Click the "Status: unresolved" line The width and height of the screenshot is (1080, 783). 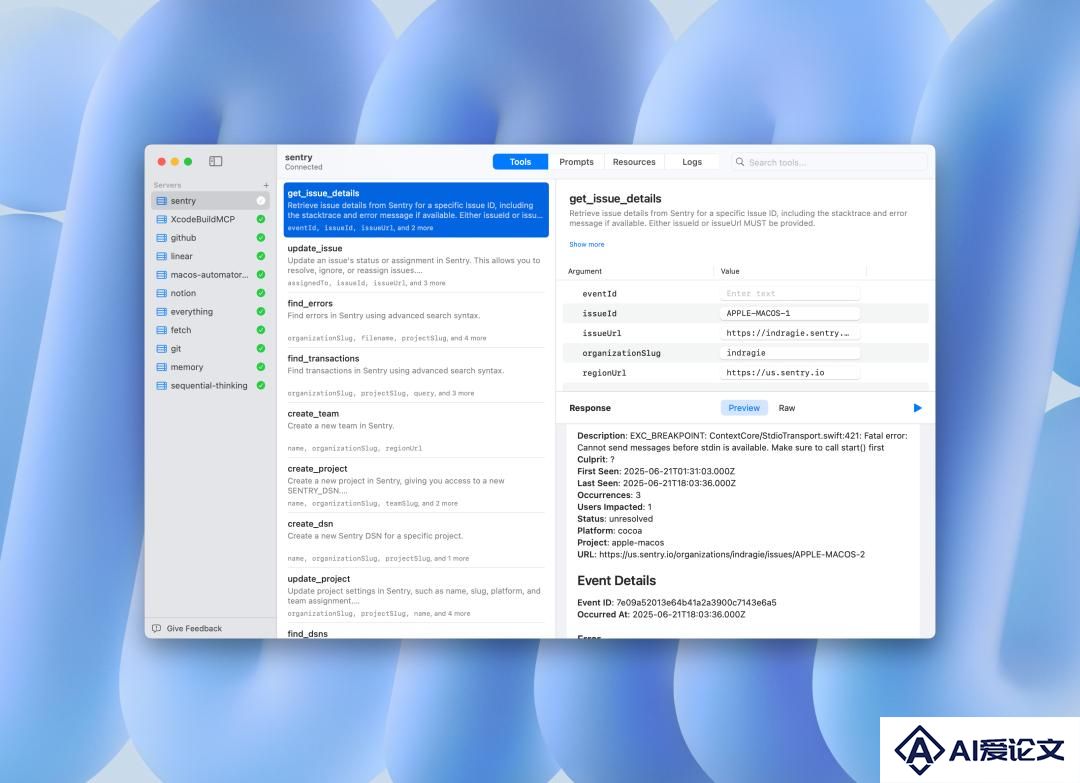coord(615,519)
